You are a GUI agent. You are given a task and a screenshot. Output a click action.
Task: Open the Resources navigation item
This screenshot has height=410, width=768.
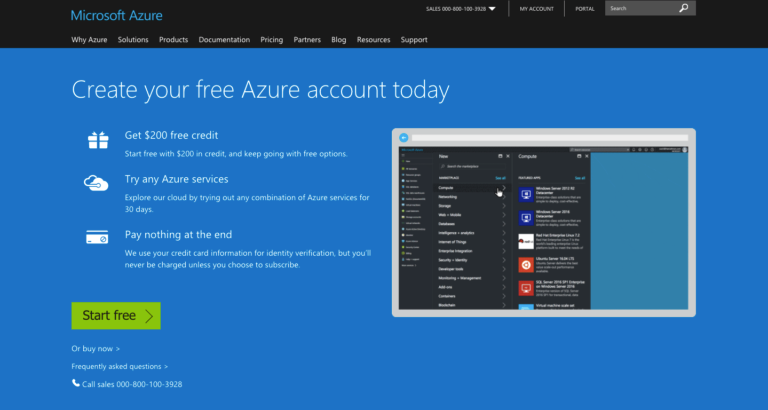[x=374, y=40]
